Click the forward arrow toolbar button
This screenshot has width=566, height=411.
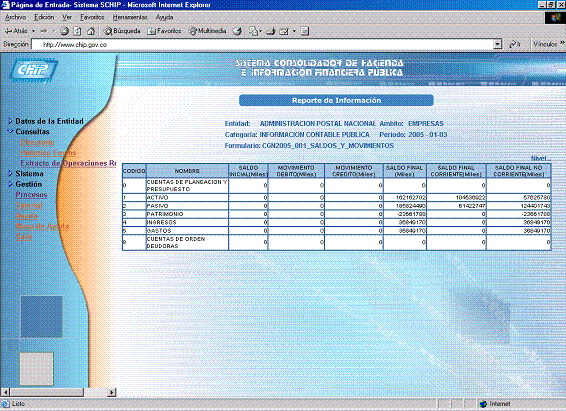pyautogui.click(x=44, y=31)
